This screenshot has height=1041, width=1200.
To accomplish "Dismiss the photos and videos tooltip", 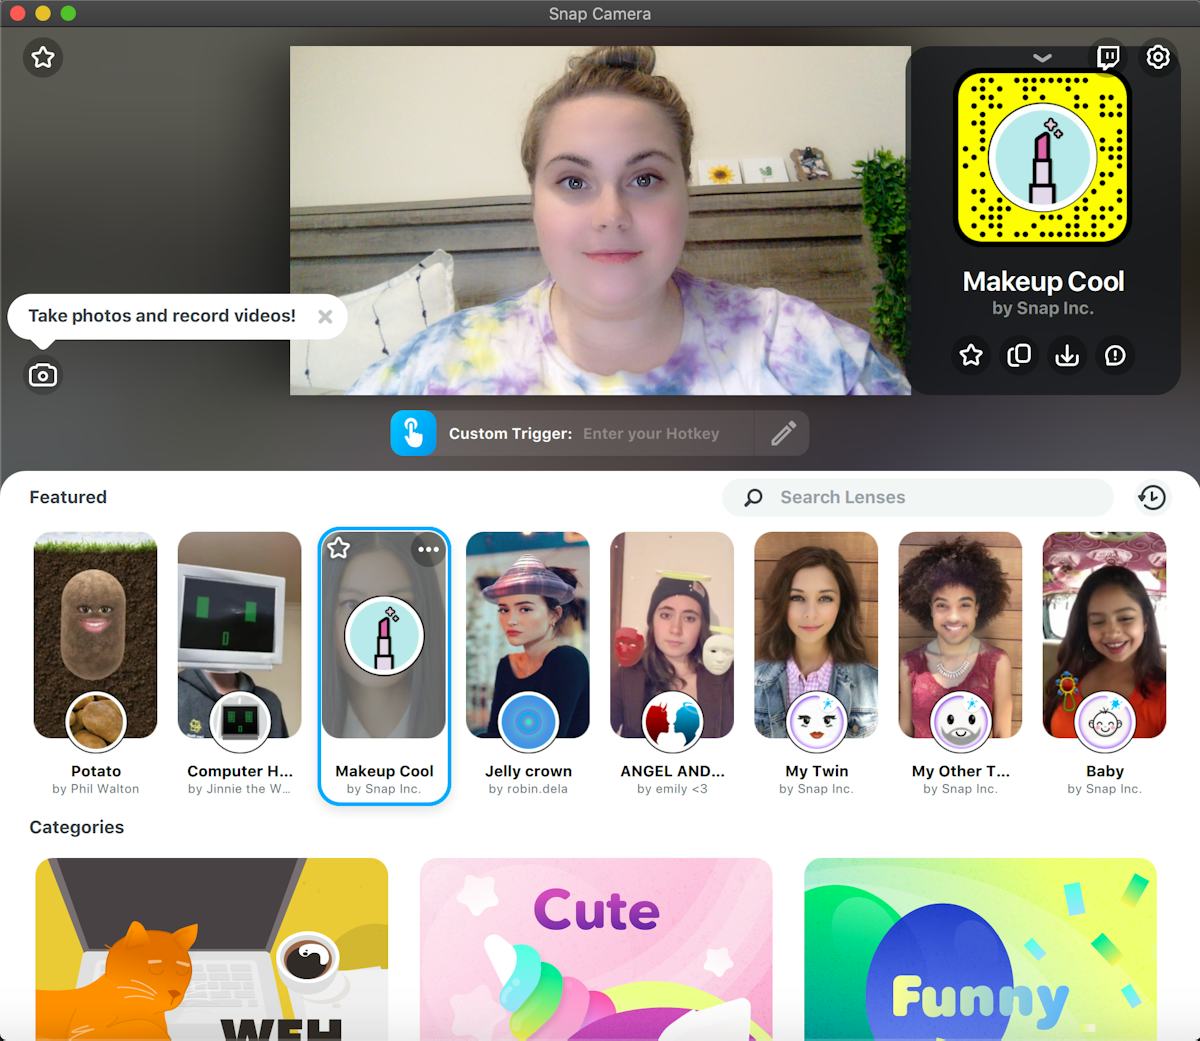I will (325, 316).
